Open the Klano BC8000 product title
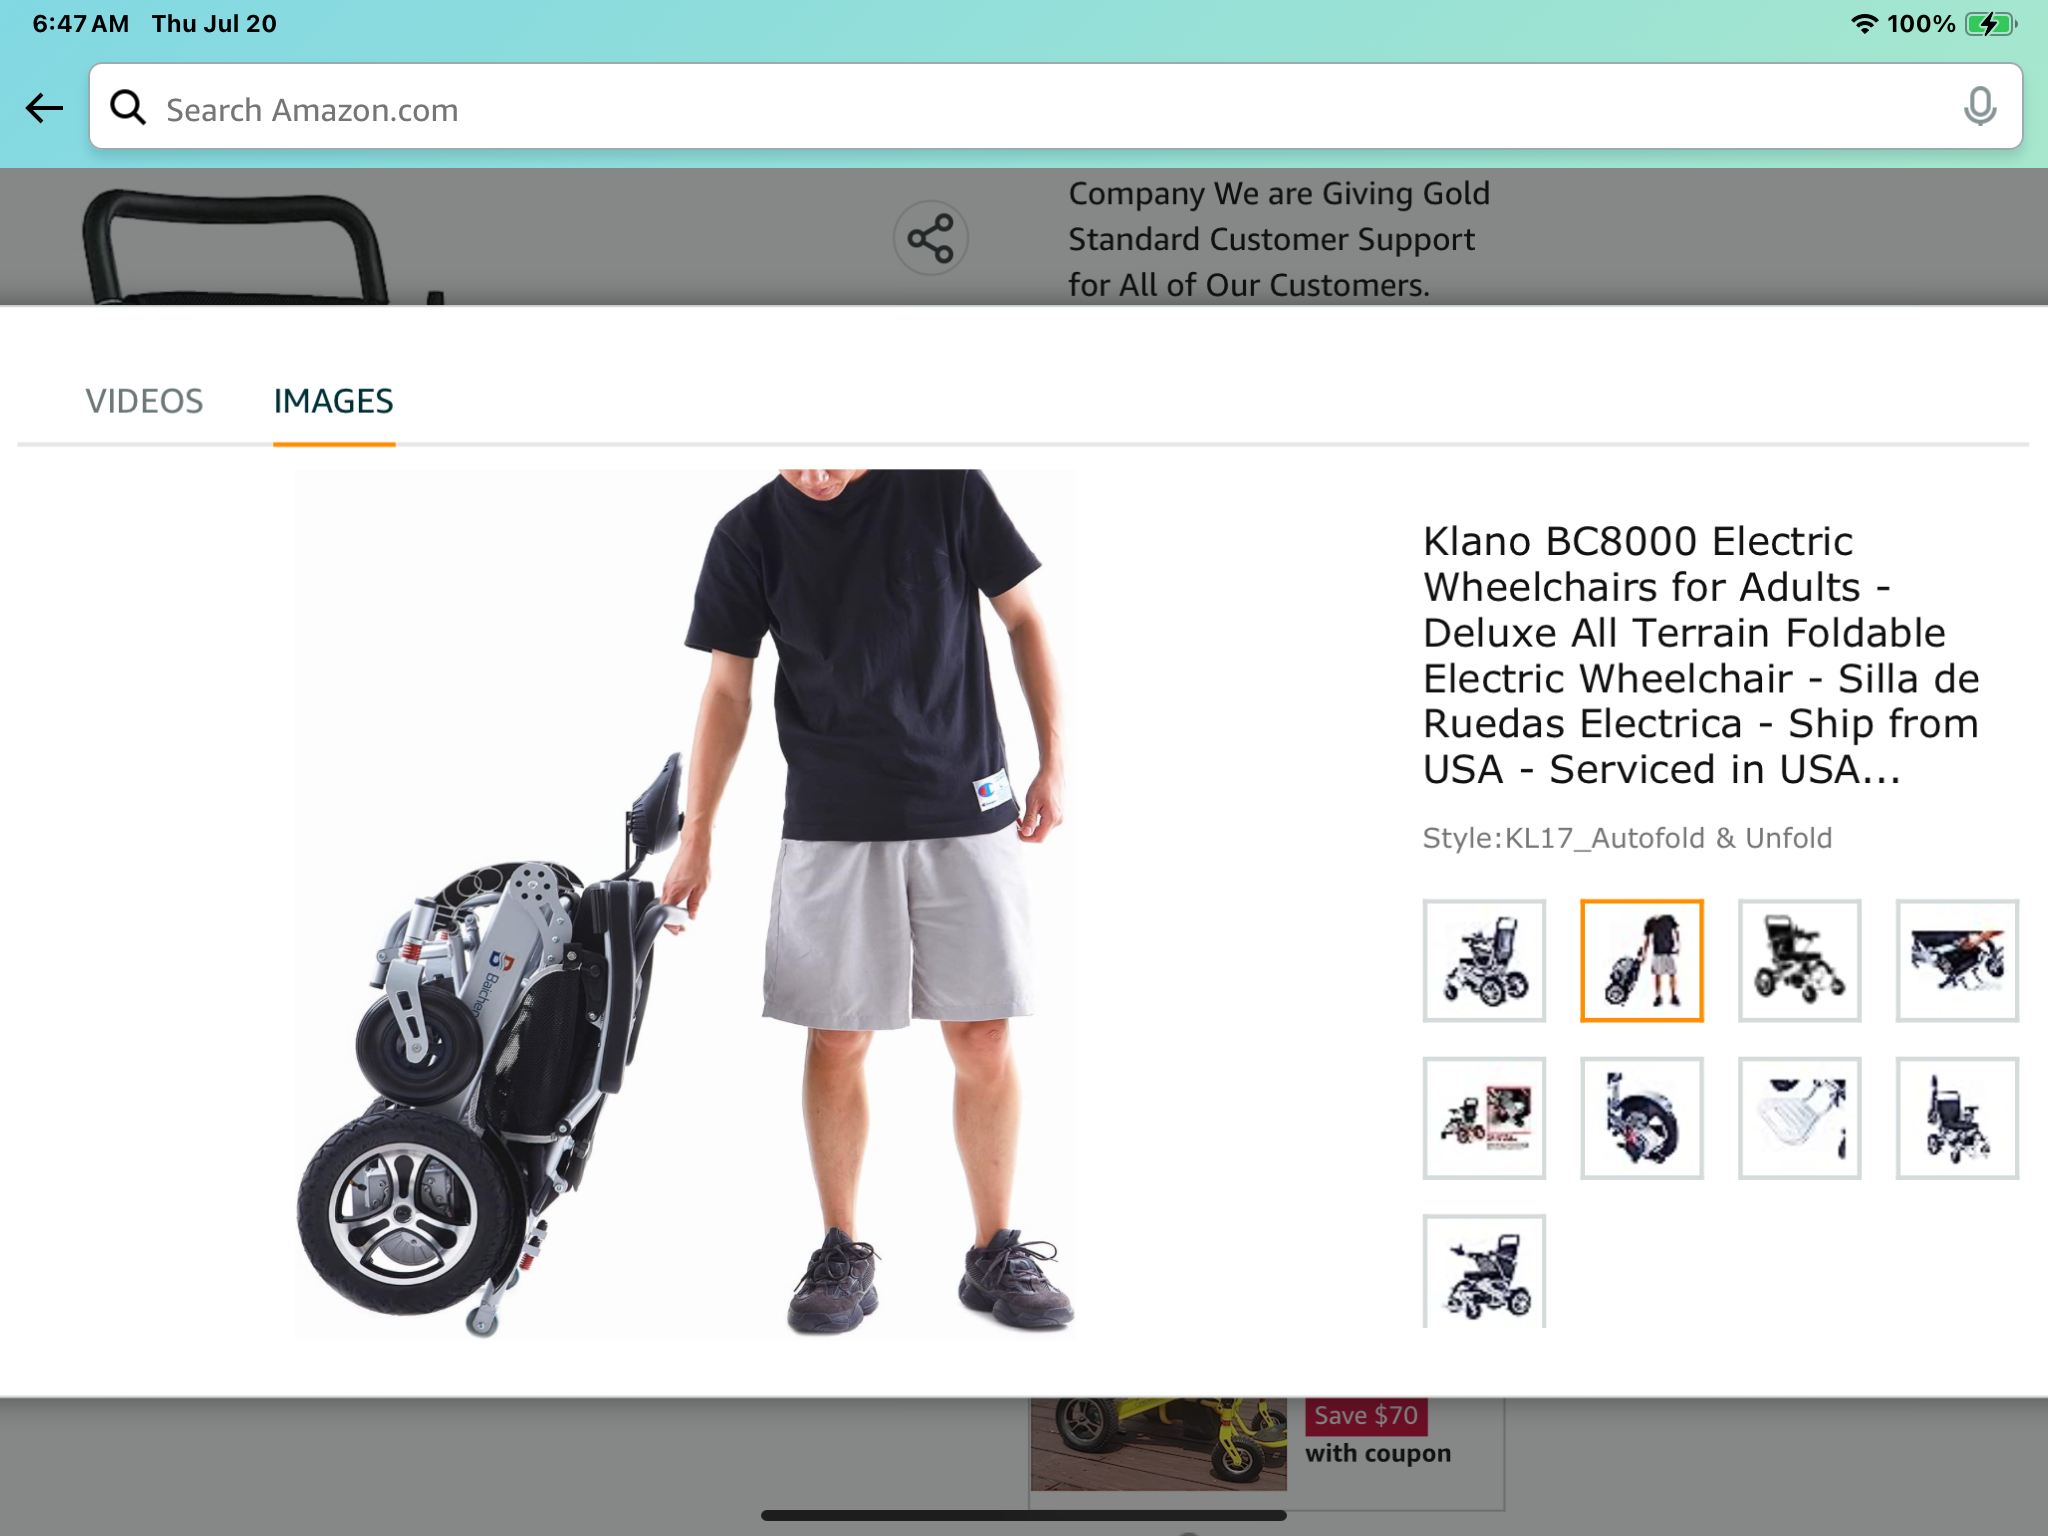This screenshot has height=1536, width=2048. pyautogui.click(x=1701, y=655)
